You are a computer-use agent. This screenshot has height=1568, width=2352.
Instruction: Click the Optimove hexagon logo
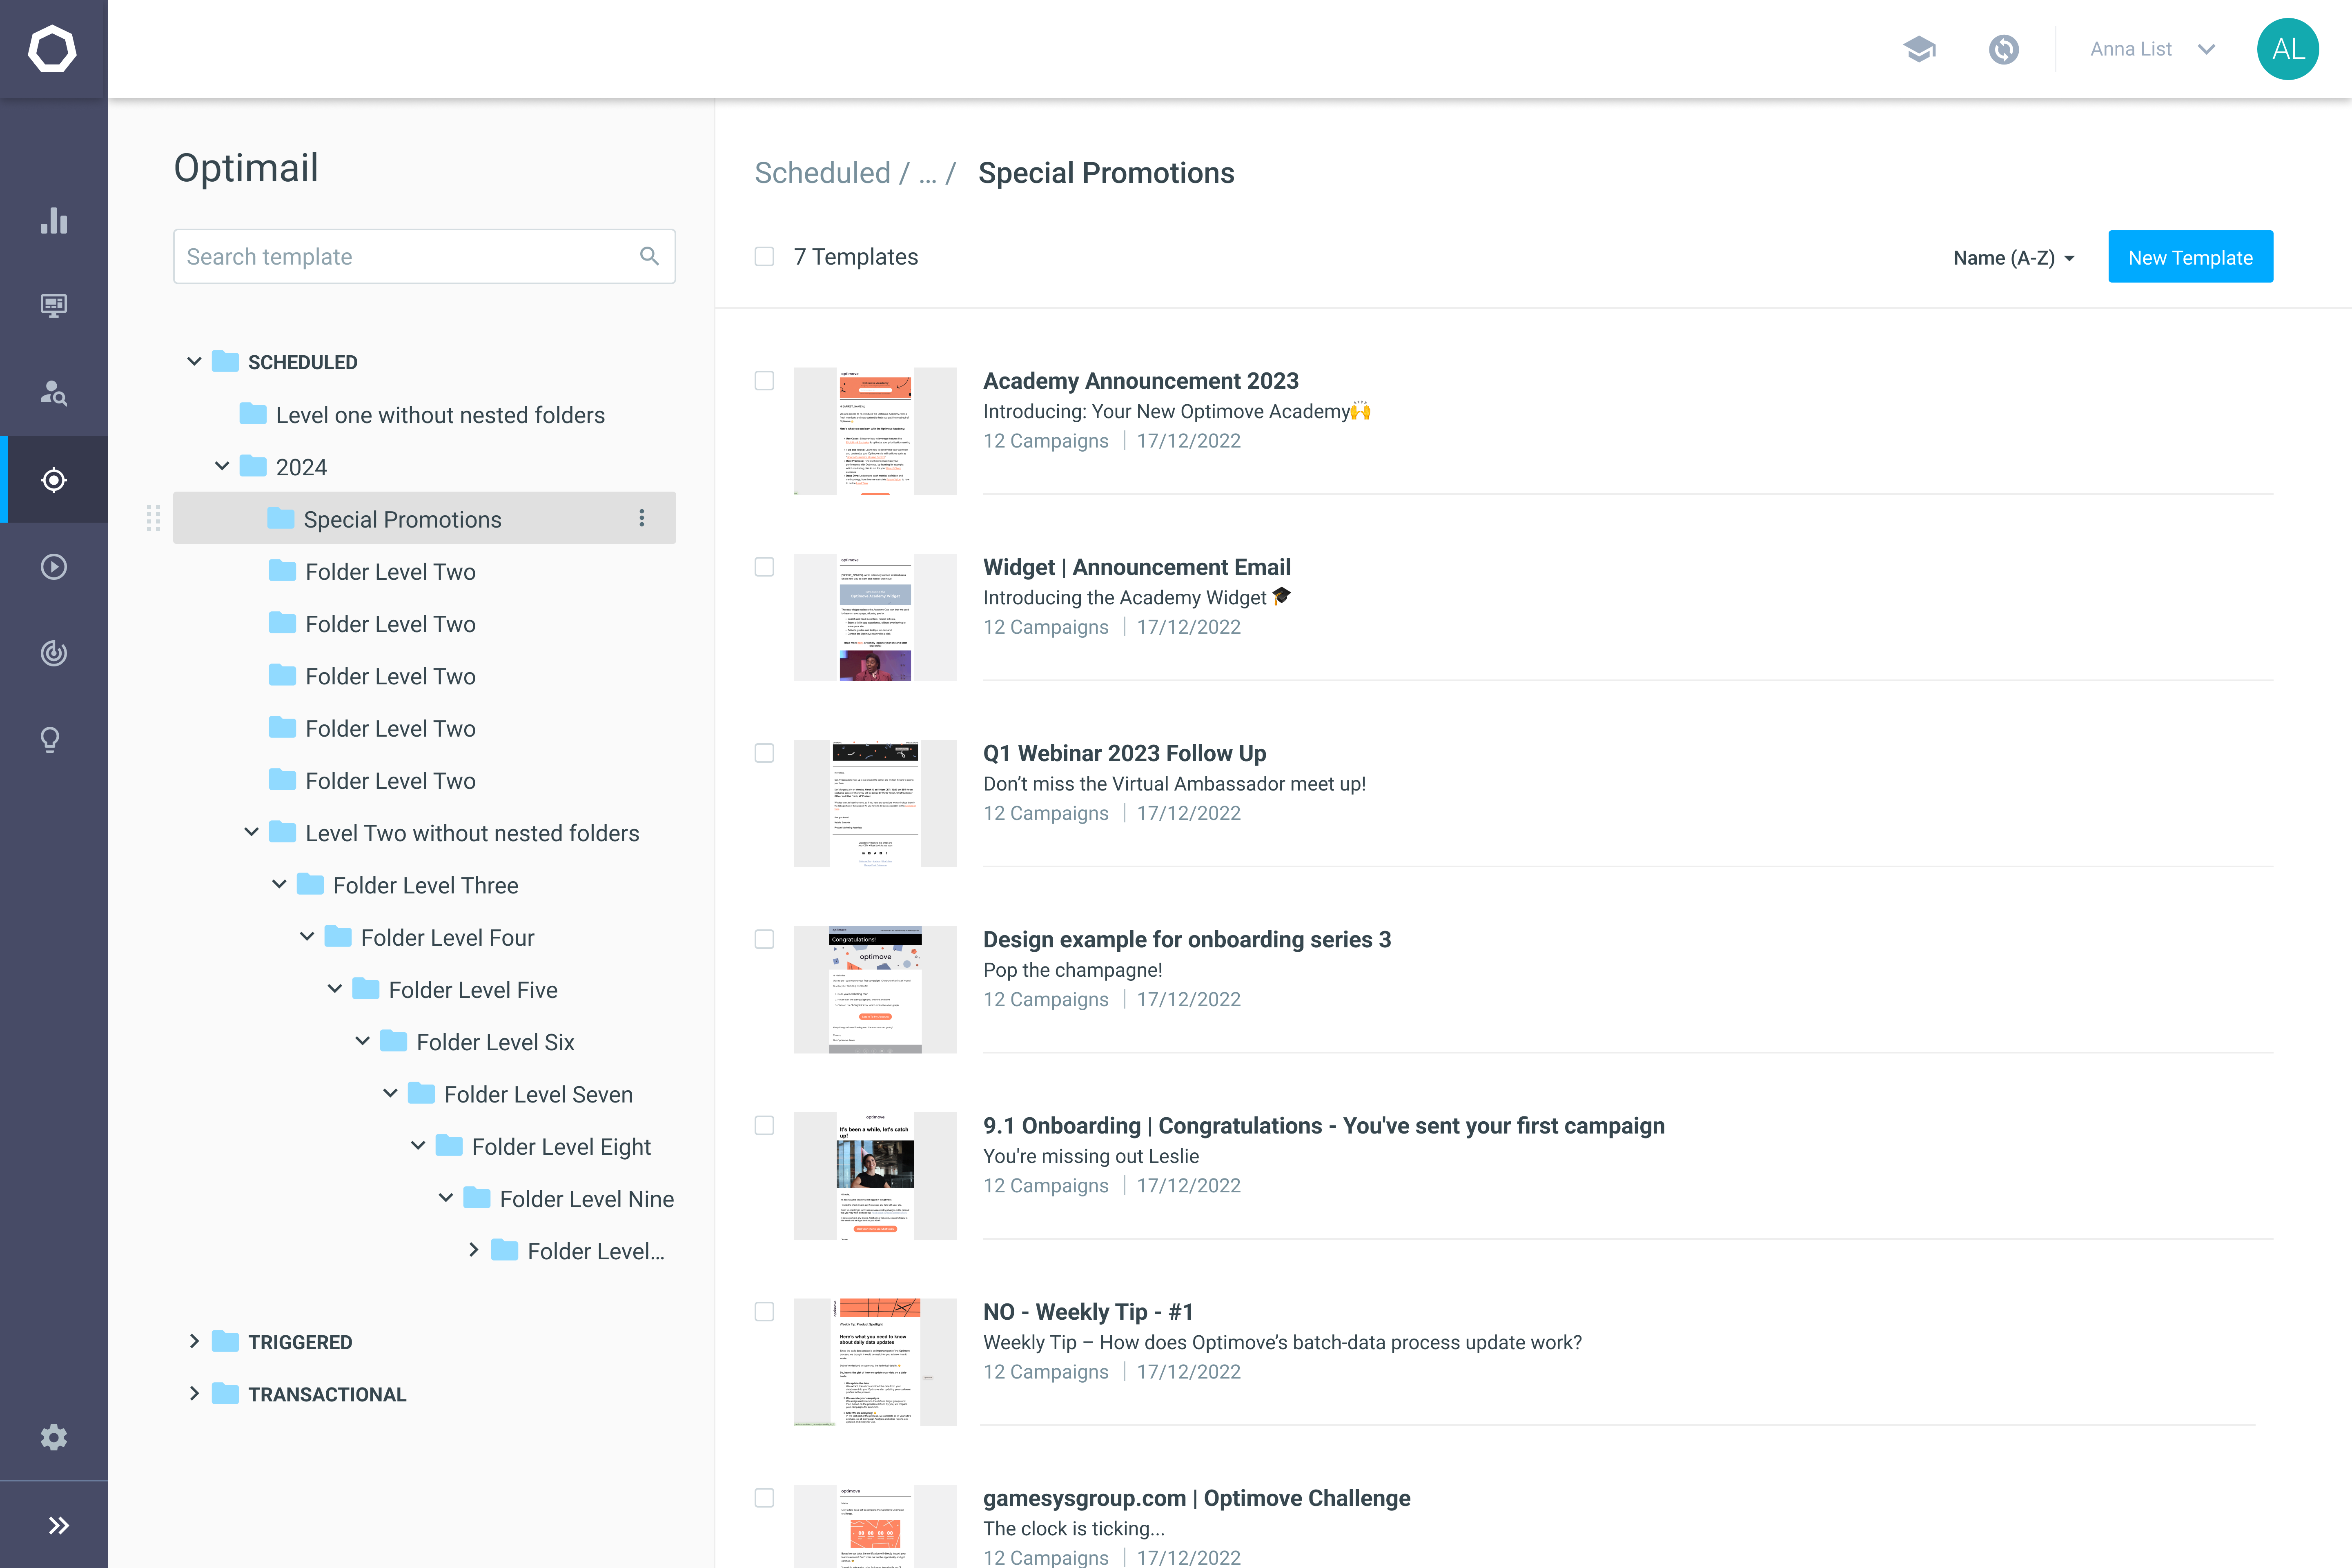(x=52, y=49)
